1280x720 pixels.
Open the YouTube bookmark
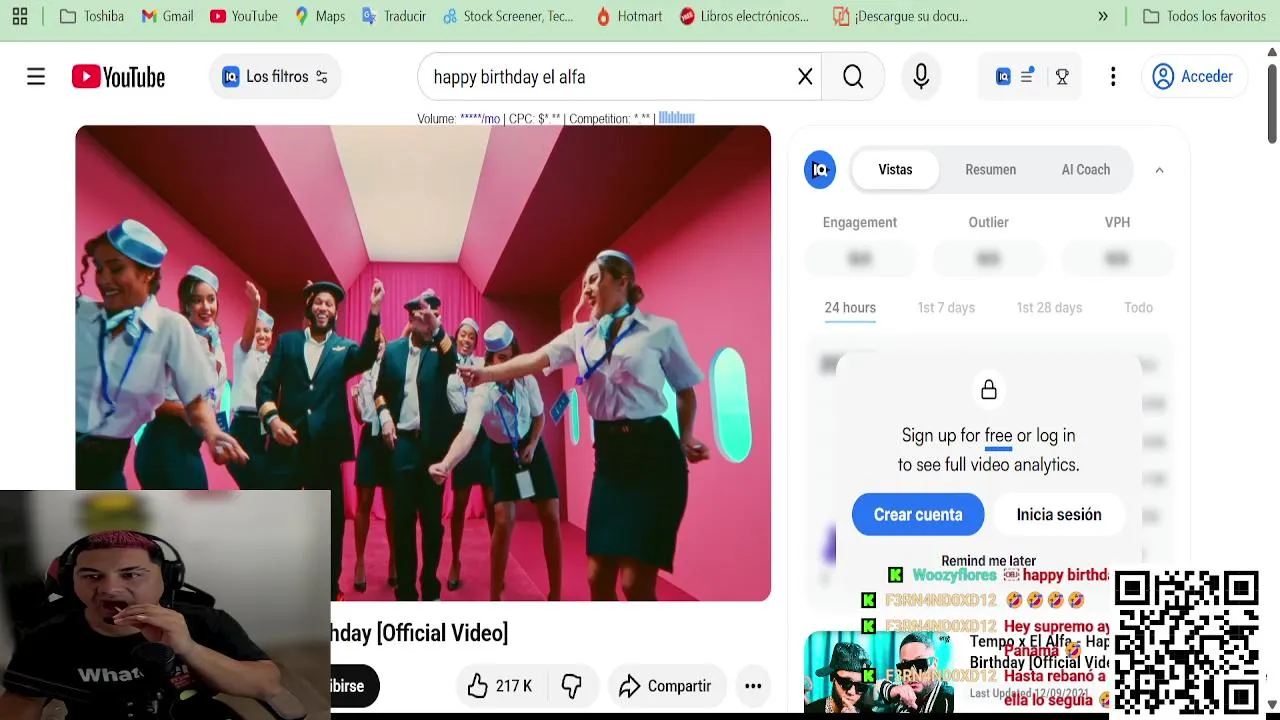(244, 16)
